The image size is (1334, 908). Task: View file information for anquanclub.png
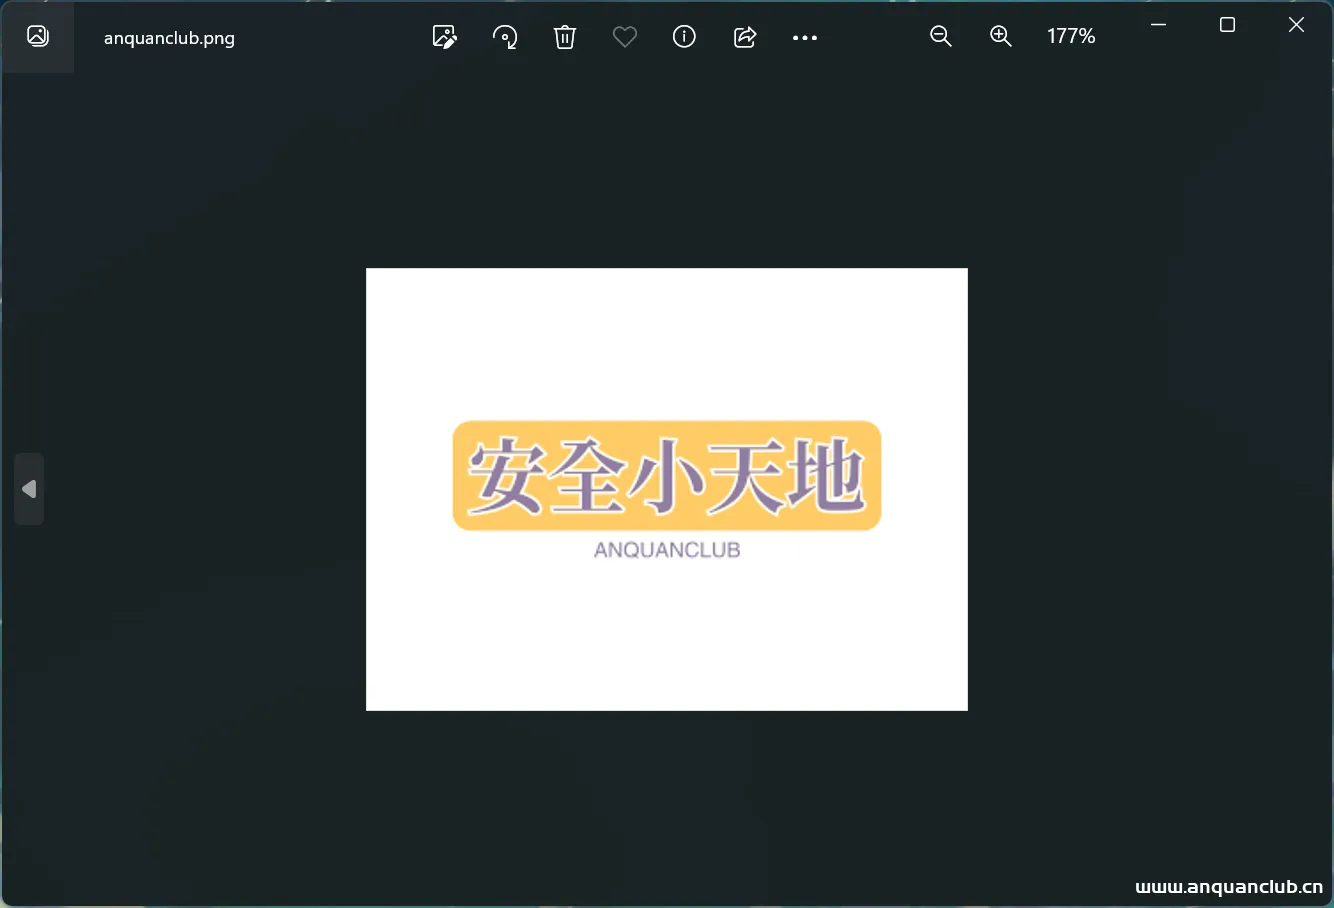(x=685, y=36)
